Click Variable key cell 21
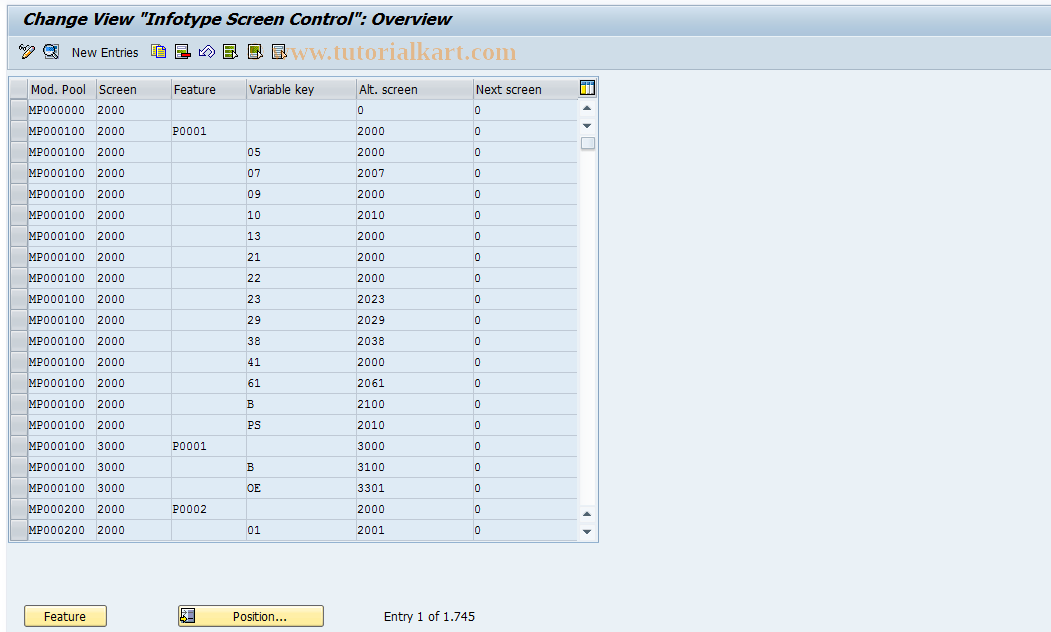This screenshot has width=1051, height=632. 301,257
